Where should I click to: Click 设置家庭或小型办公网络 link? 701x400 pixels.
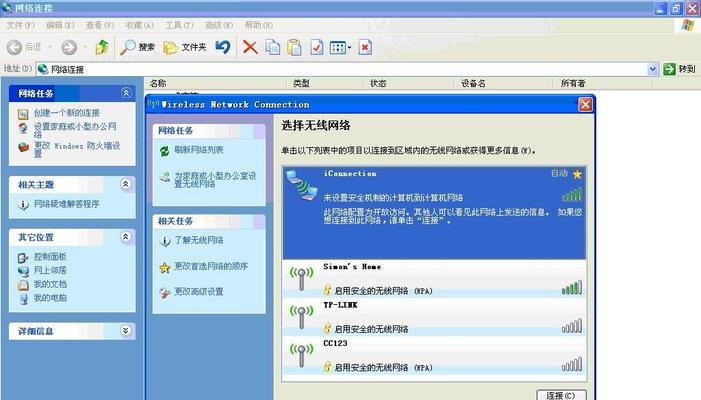(75, 130)
